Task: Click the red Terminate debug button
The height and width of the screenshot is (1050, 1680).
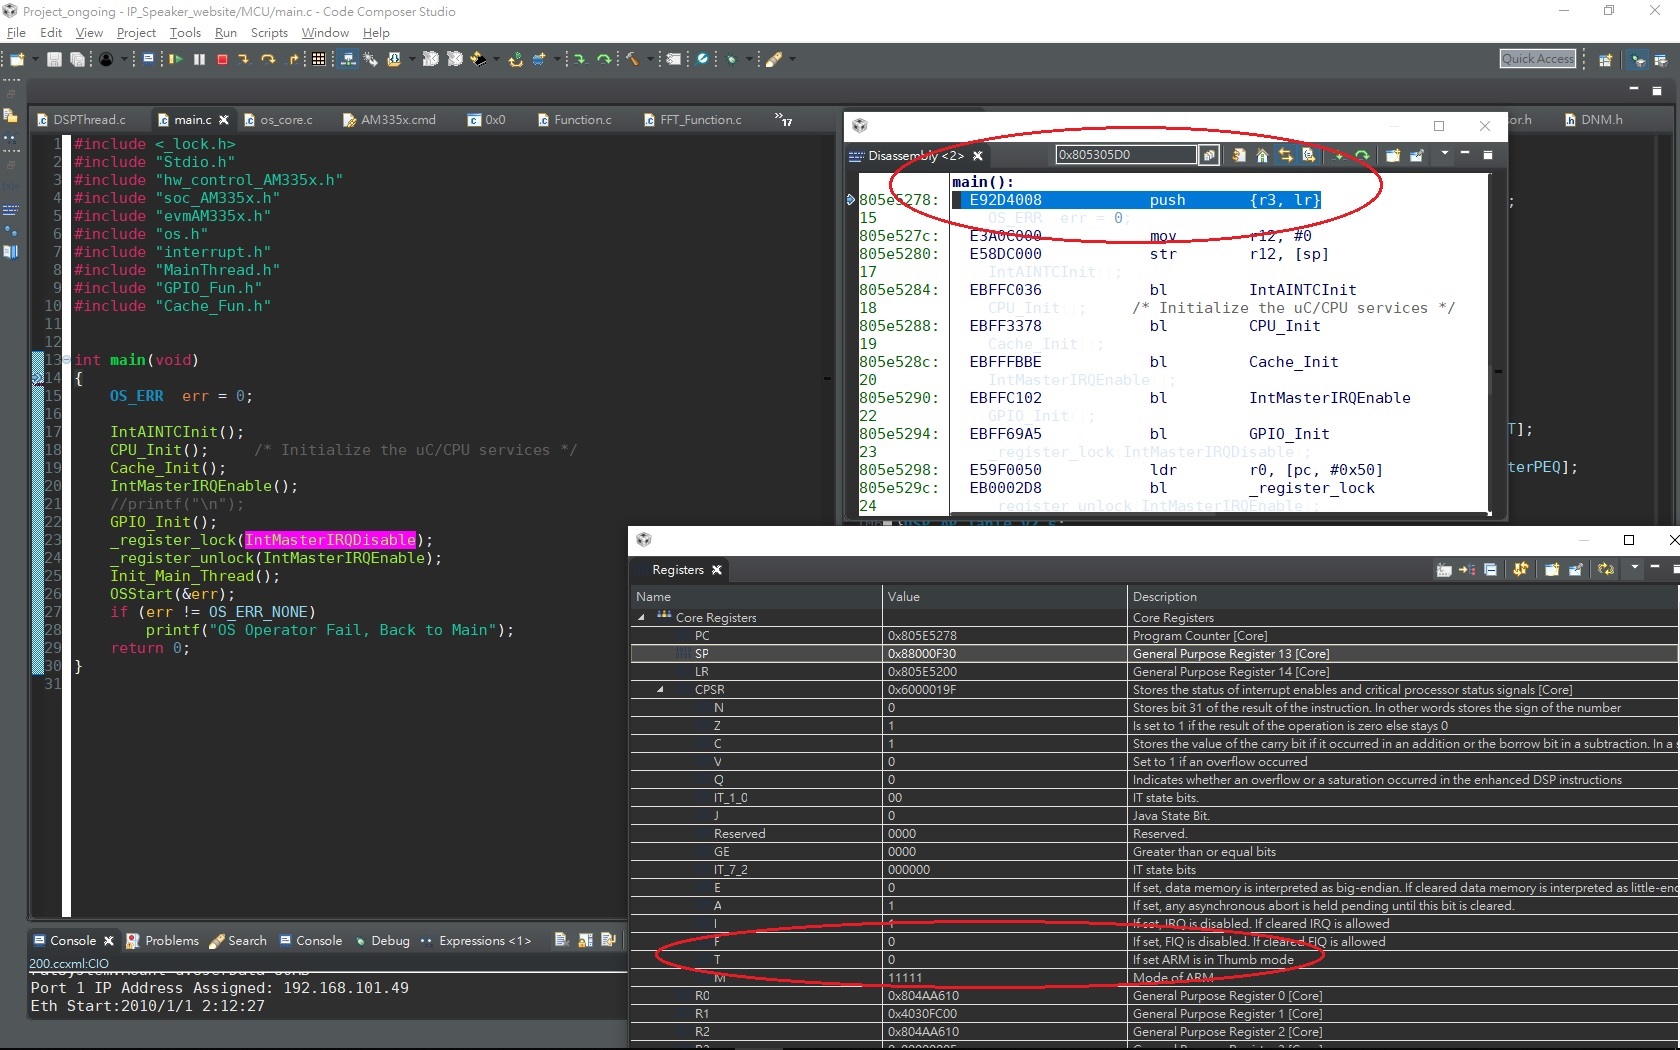Action: 222,60
